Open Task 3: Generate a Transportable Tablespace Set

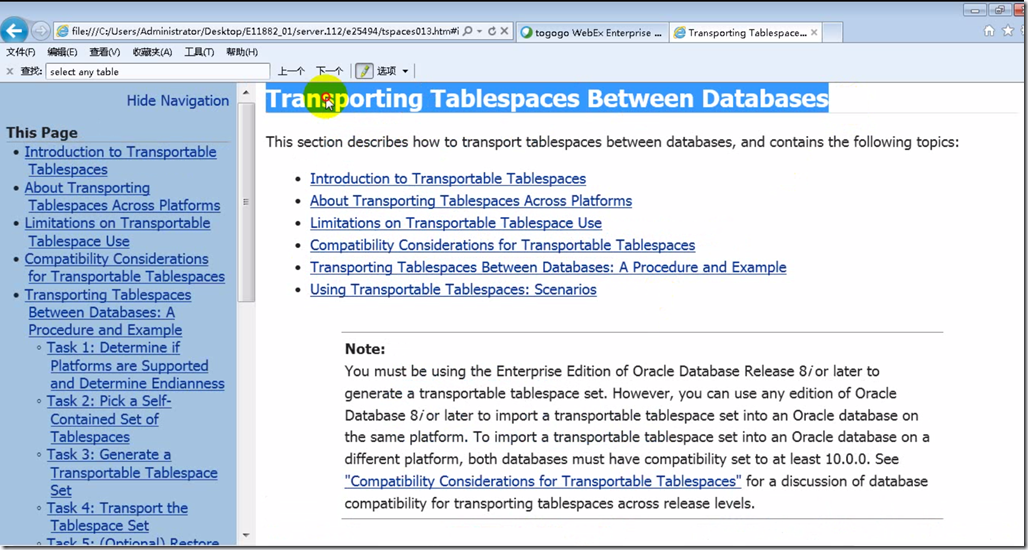tap(132, 473)
